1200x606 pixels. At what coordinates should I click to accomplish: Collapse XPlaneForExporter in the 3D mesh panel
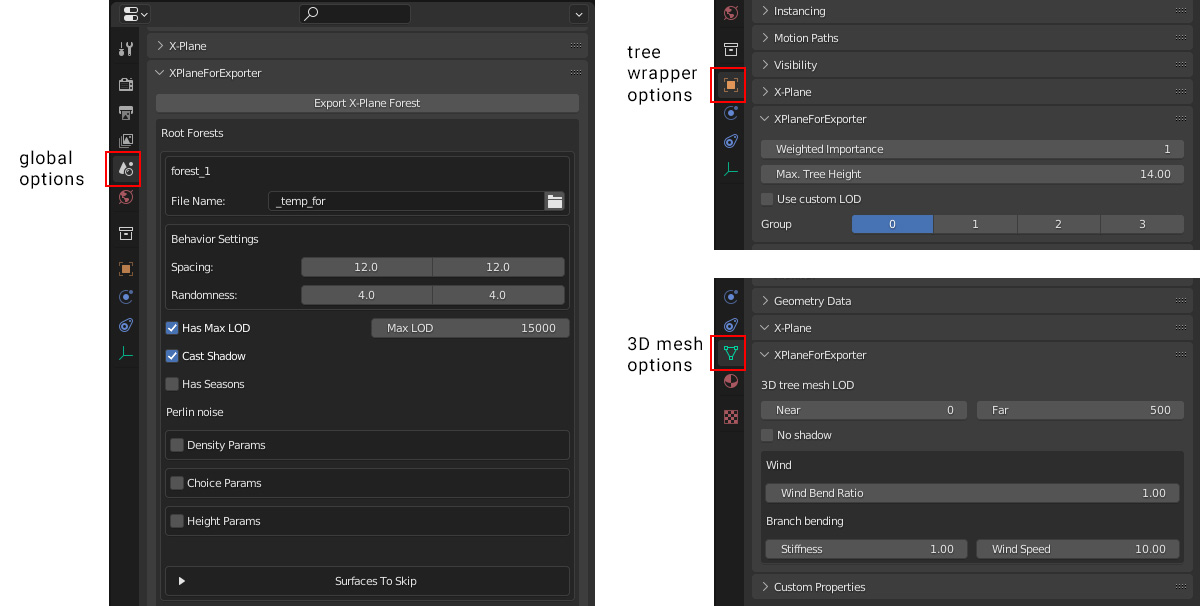coord(765,355)
